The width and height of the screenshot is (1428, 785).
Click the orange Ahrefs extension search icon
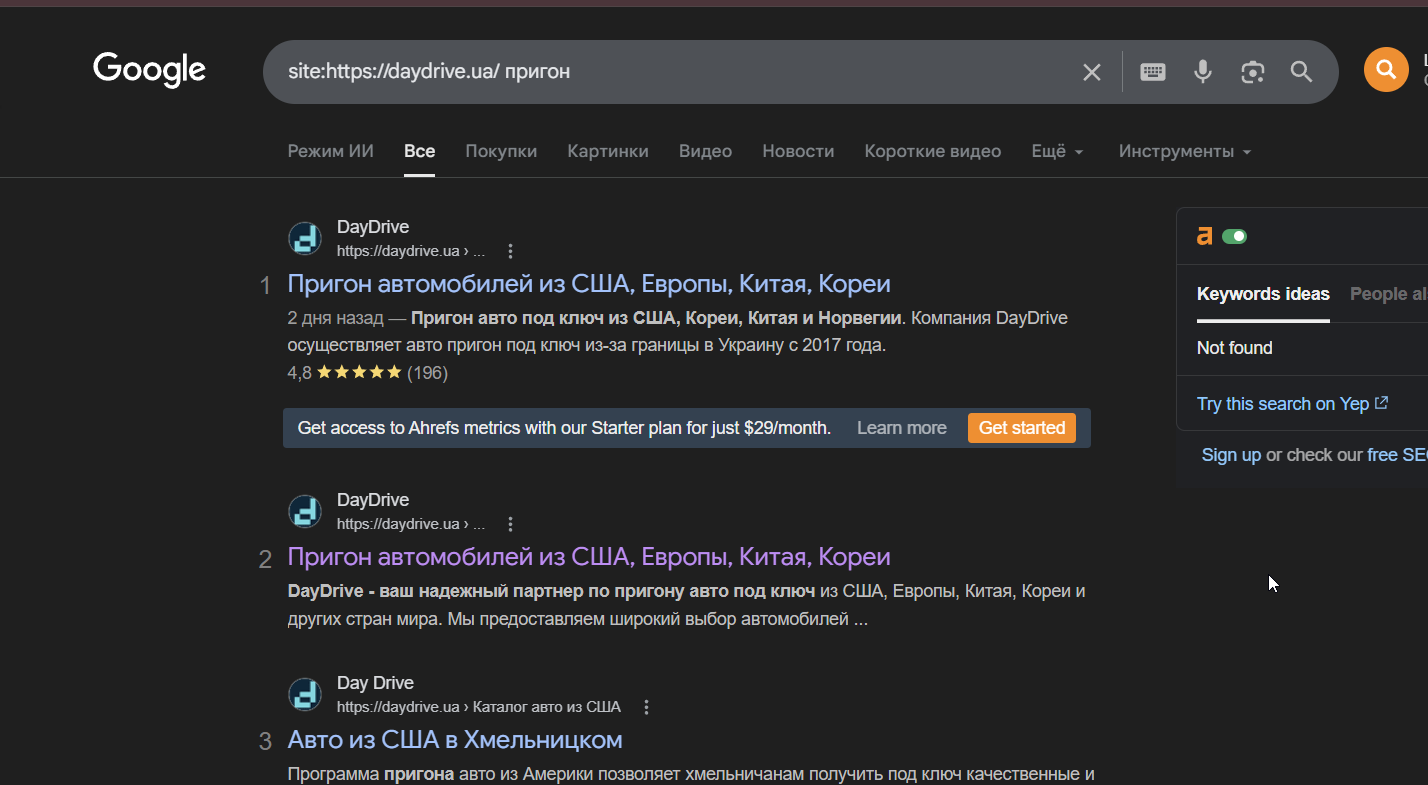click(x=1385, y=70)
